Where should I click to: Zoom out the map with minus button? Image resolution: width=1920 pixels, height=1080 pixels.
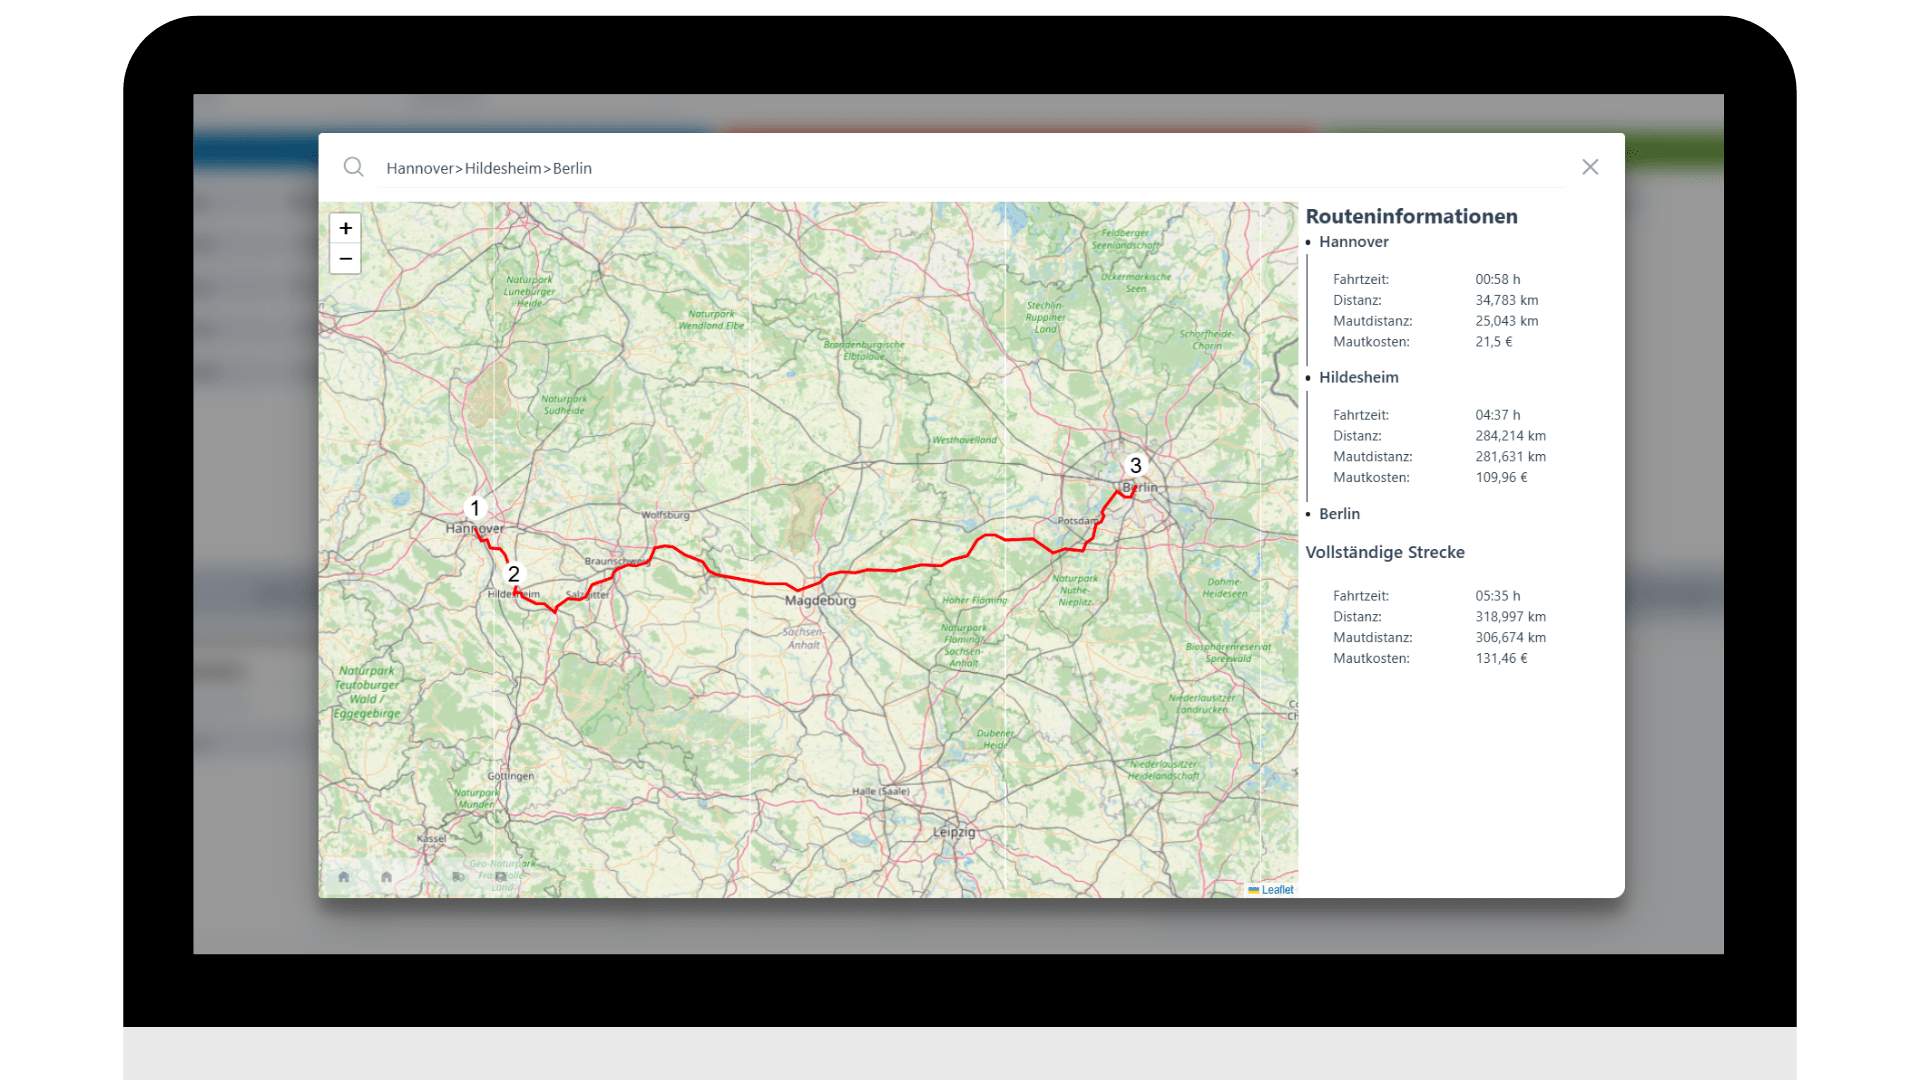click(345, 259)
